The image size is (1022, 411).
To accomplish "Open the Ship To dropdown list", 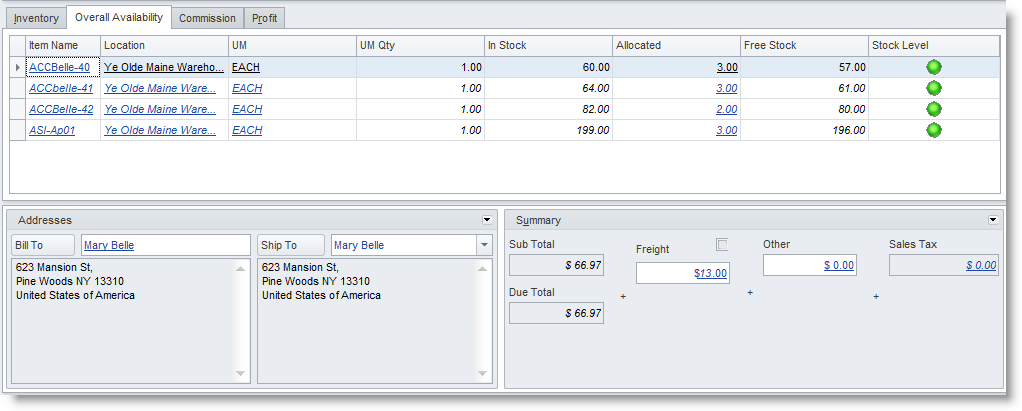I will [x=484, y=245].
